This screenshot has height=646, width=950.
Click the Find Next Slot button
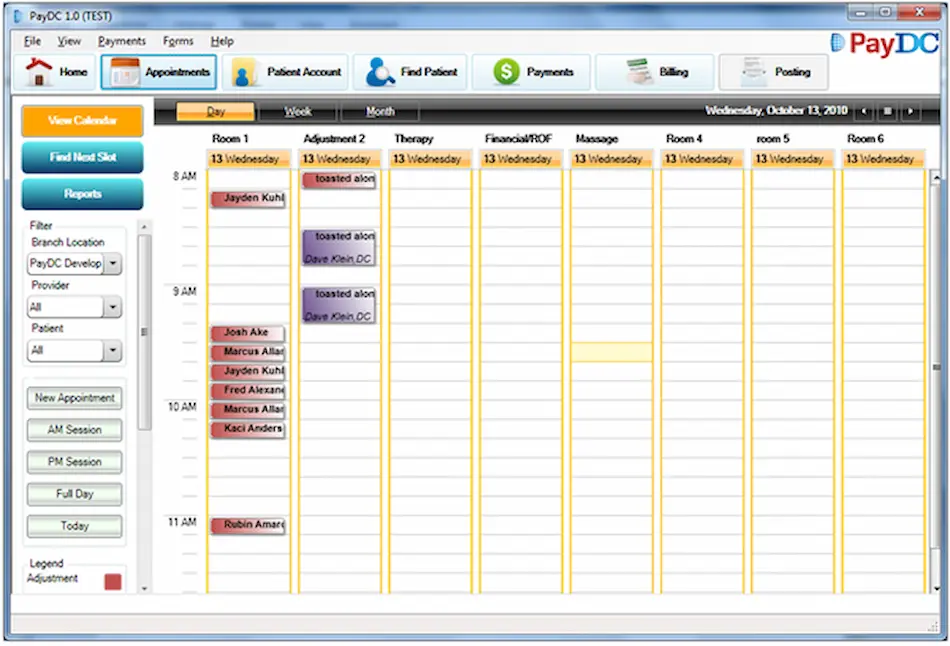pyautogui.click(x=81, y=157)
